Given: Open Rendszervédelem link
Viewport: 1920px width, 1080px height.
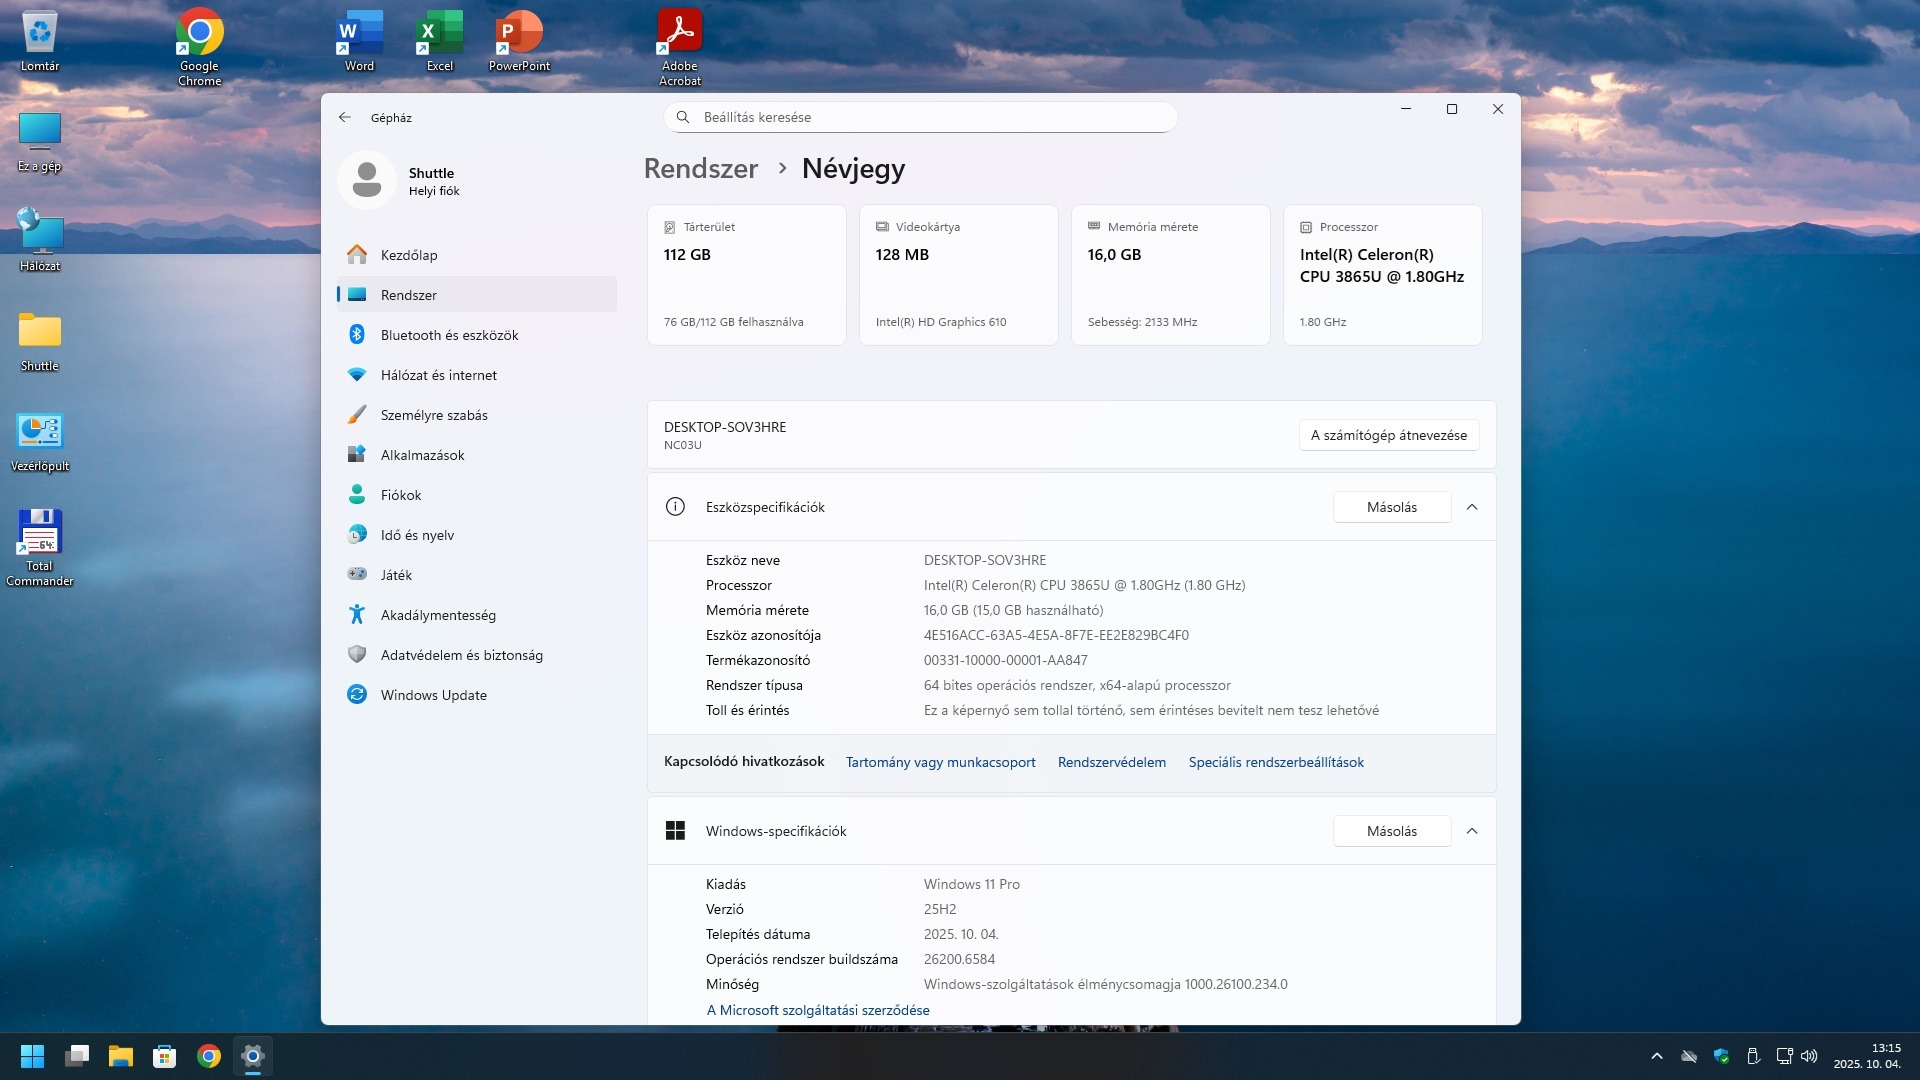Looking at the screenshot, I should click(x=1111, y=762).
